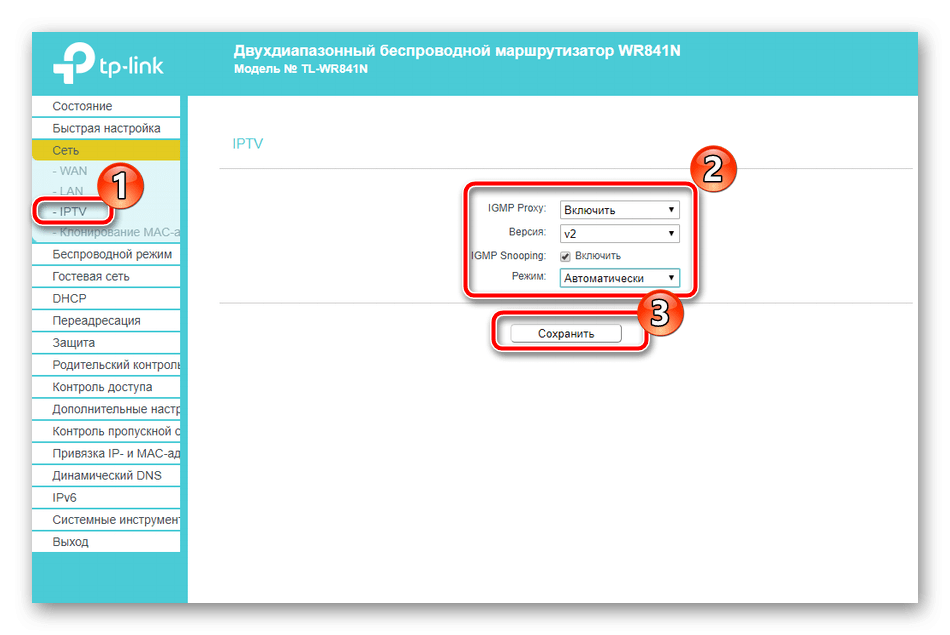Open the Режим dropdown
The height and width of the screenshot is (635, 950).
point(619,278)
